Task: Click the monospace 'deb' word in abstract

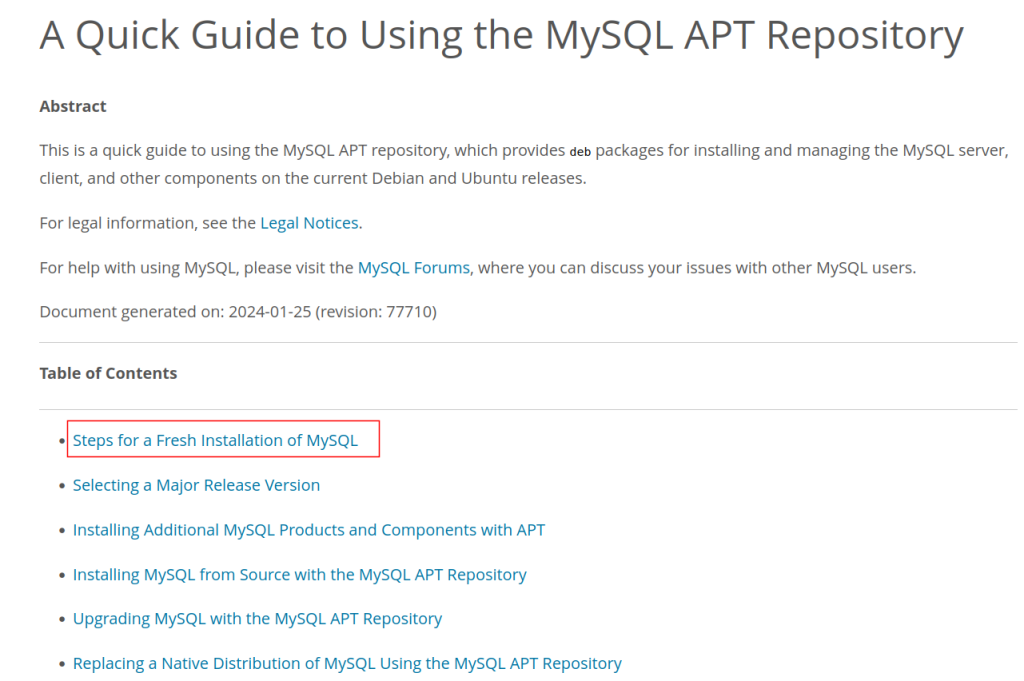Action: pos(580,152)
